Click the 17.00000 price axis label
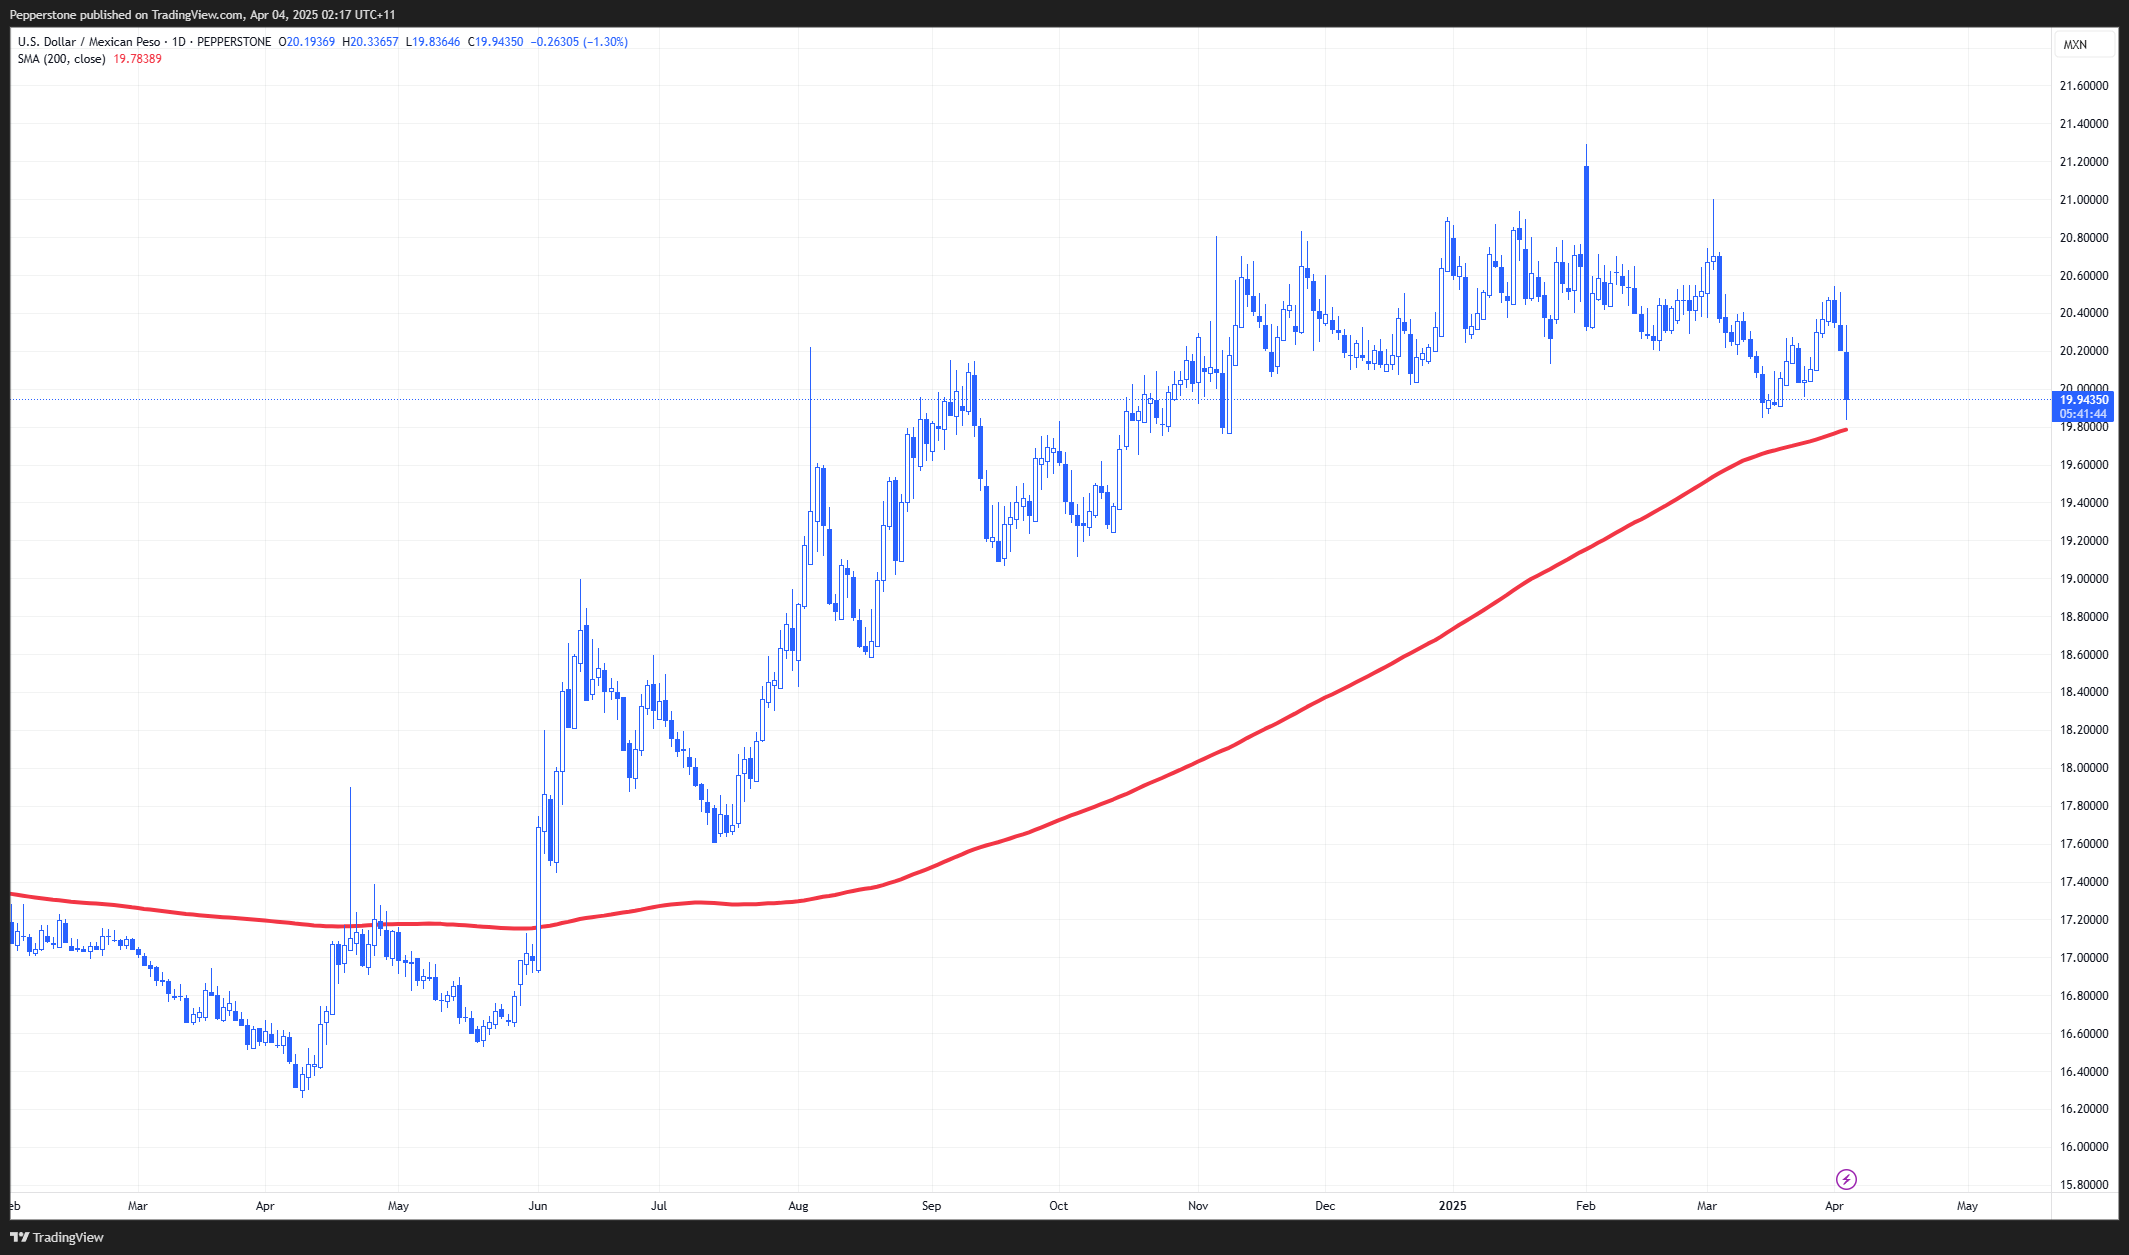Screen dimensions: 2129x1255 click(2084, 958)
